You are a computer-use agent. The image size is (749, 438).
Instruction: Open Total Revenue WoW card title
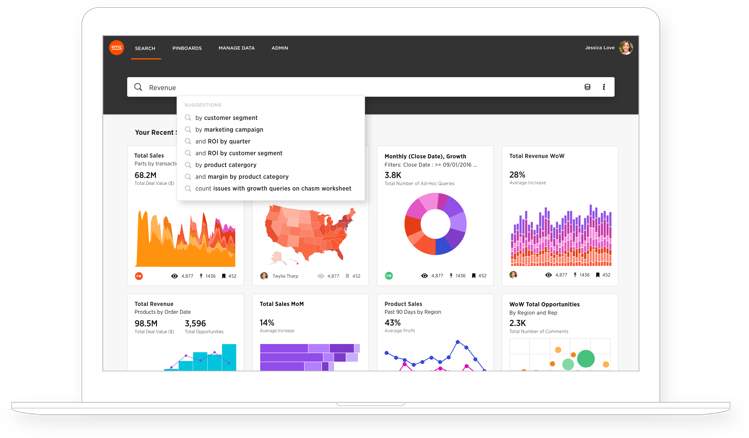[536, 156]
